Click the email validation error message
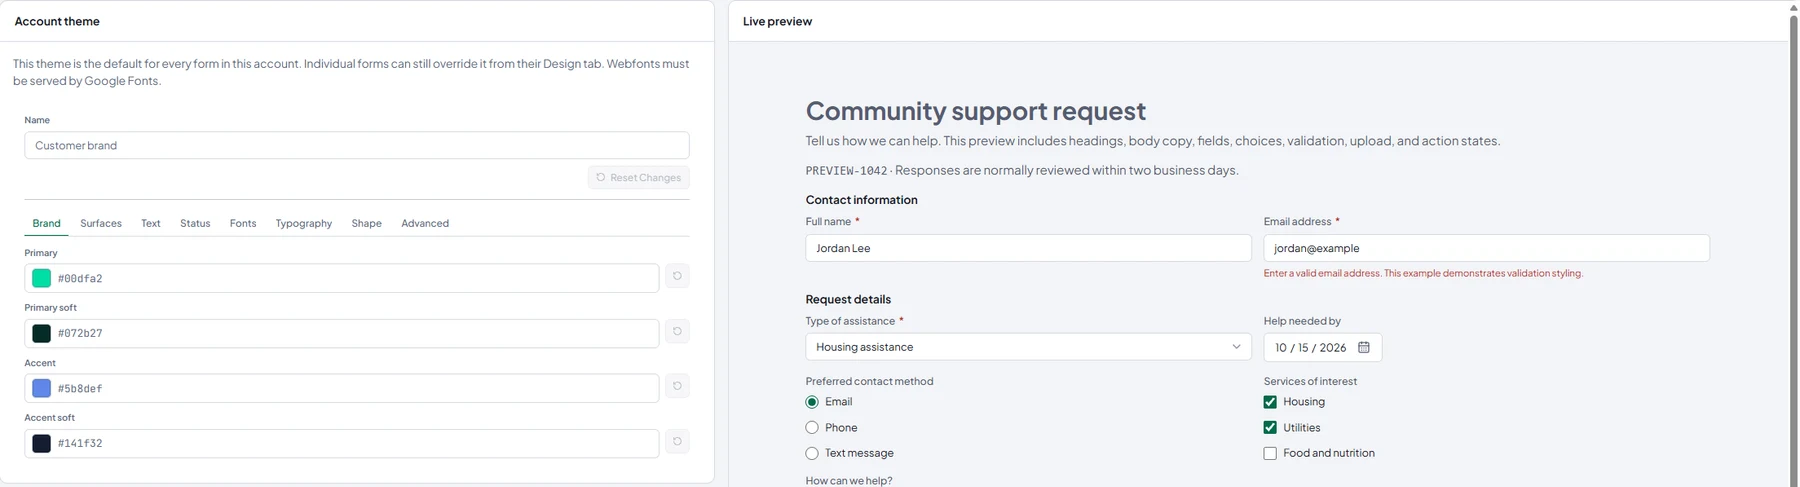 pos(1423,273)
